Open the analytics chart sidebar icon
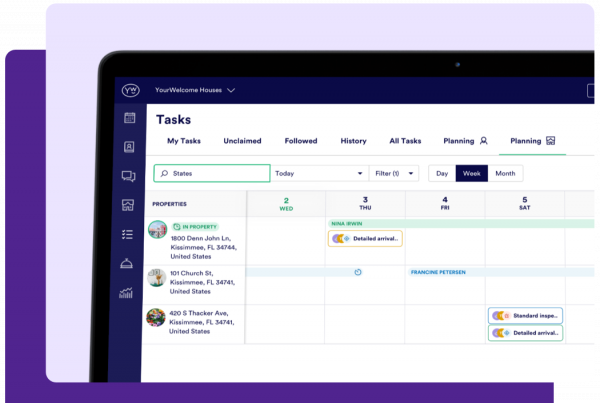600x403 pixels. point(127,293)
